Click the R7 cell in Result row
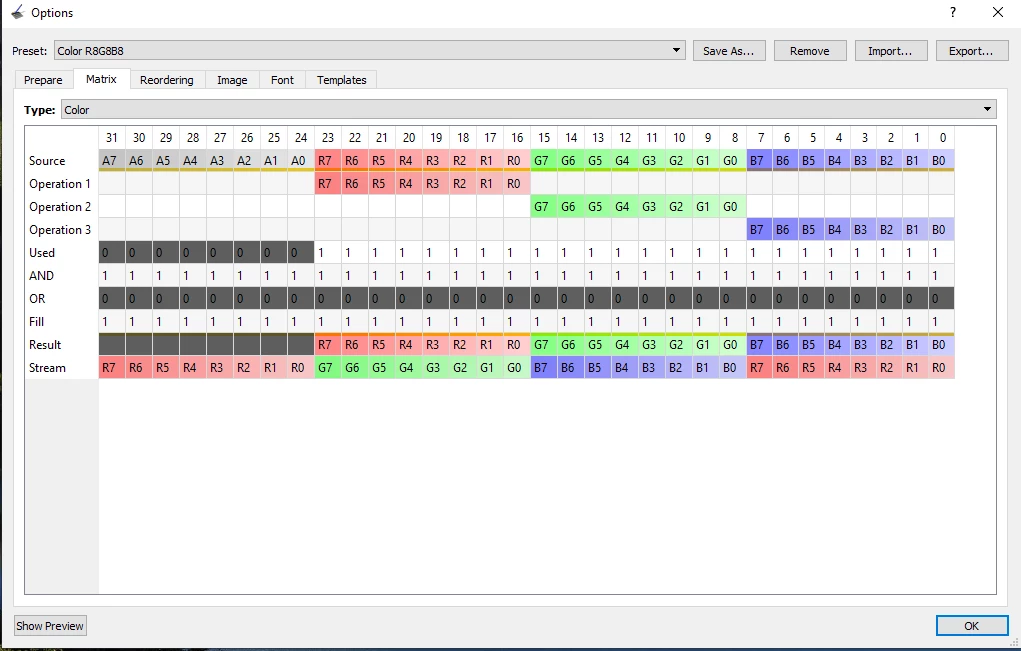Screen dimensions: 1021x651 (x=328, y=344)
